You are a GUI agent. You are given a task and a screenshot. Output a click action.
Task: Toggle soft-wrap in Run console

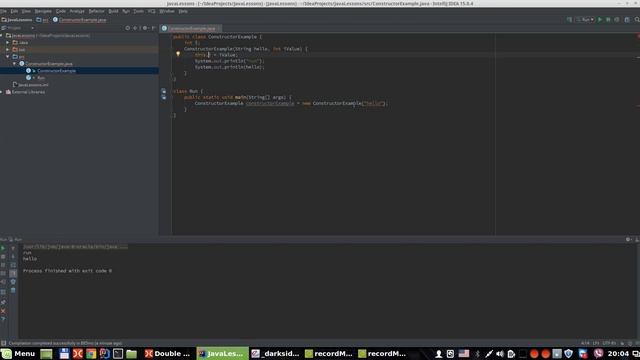(x=13, y=265)
